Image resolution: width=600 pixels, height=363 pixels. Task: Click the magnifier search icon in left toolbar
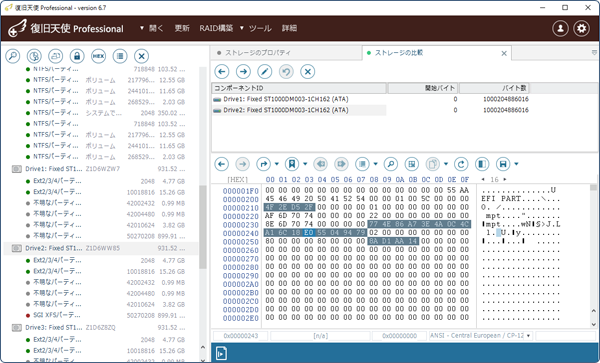click(13, 56)
